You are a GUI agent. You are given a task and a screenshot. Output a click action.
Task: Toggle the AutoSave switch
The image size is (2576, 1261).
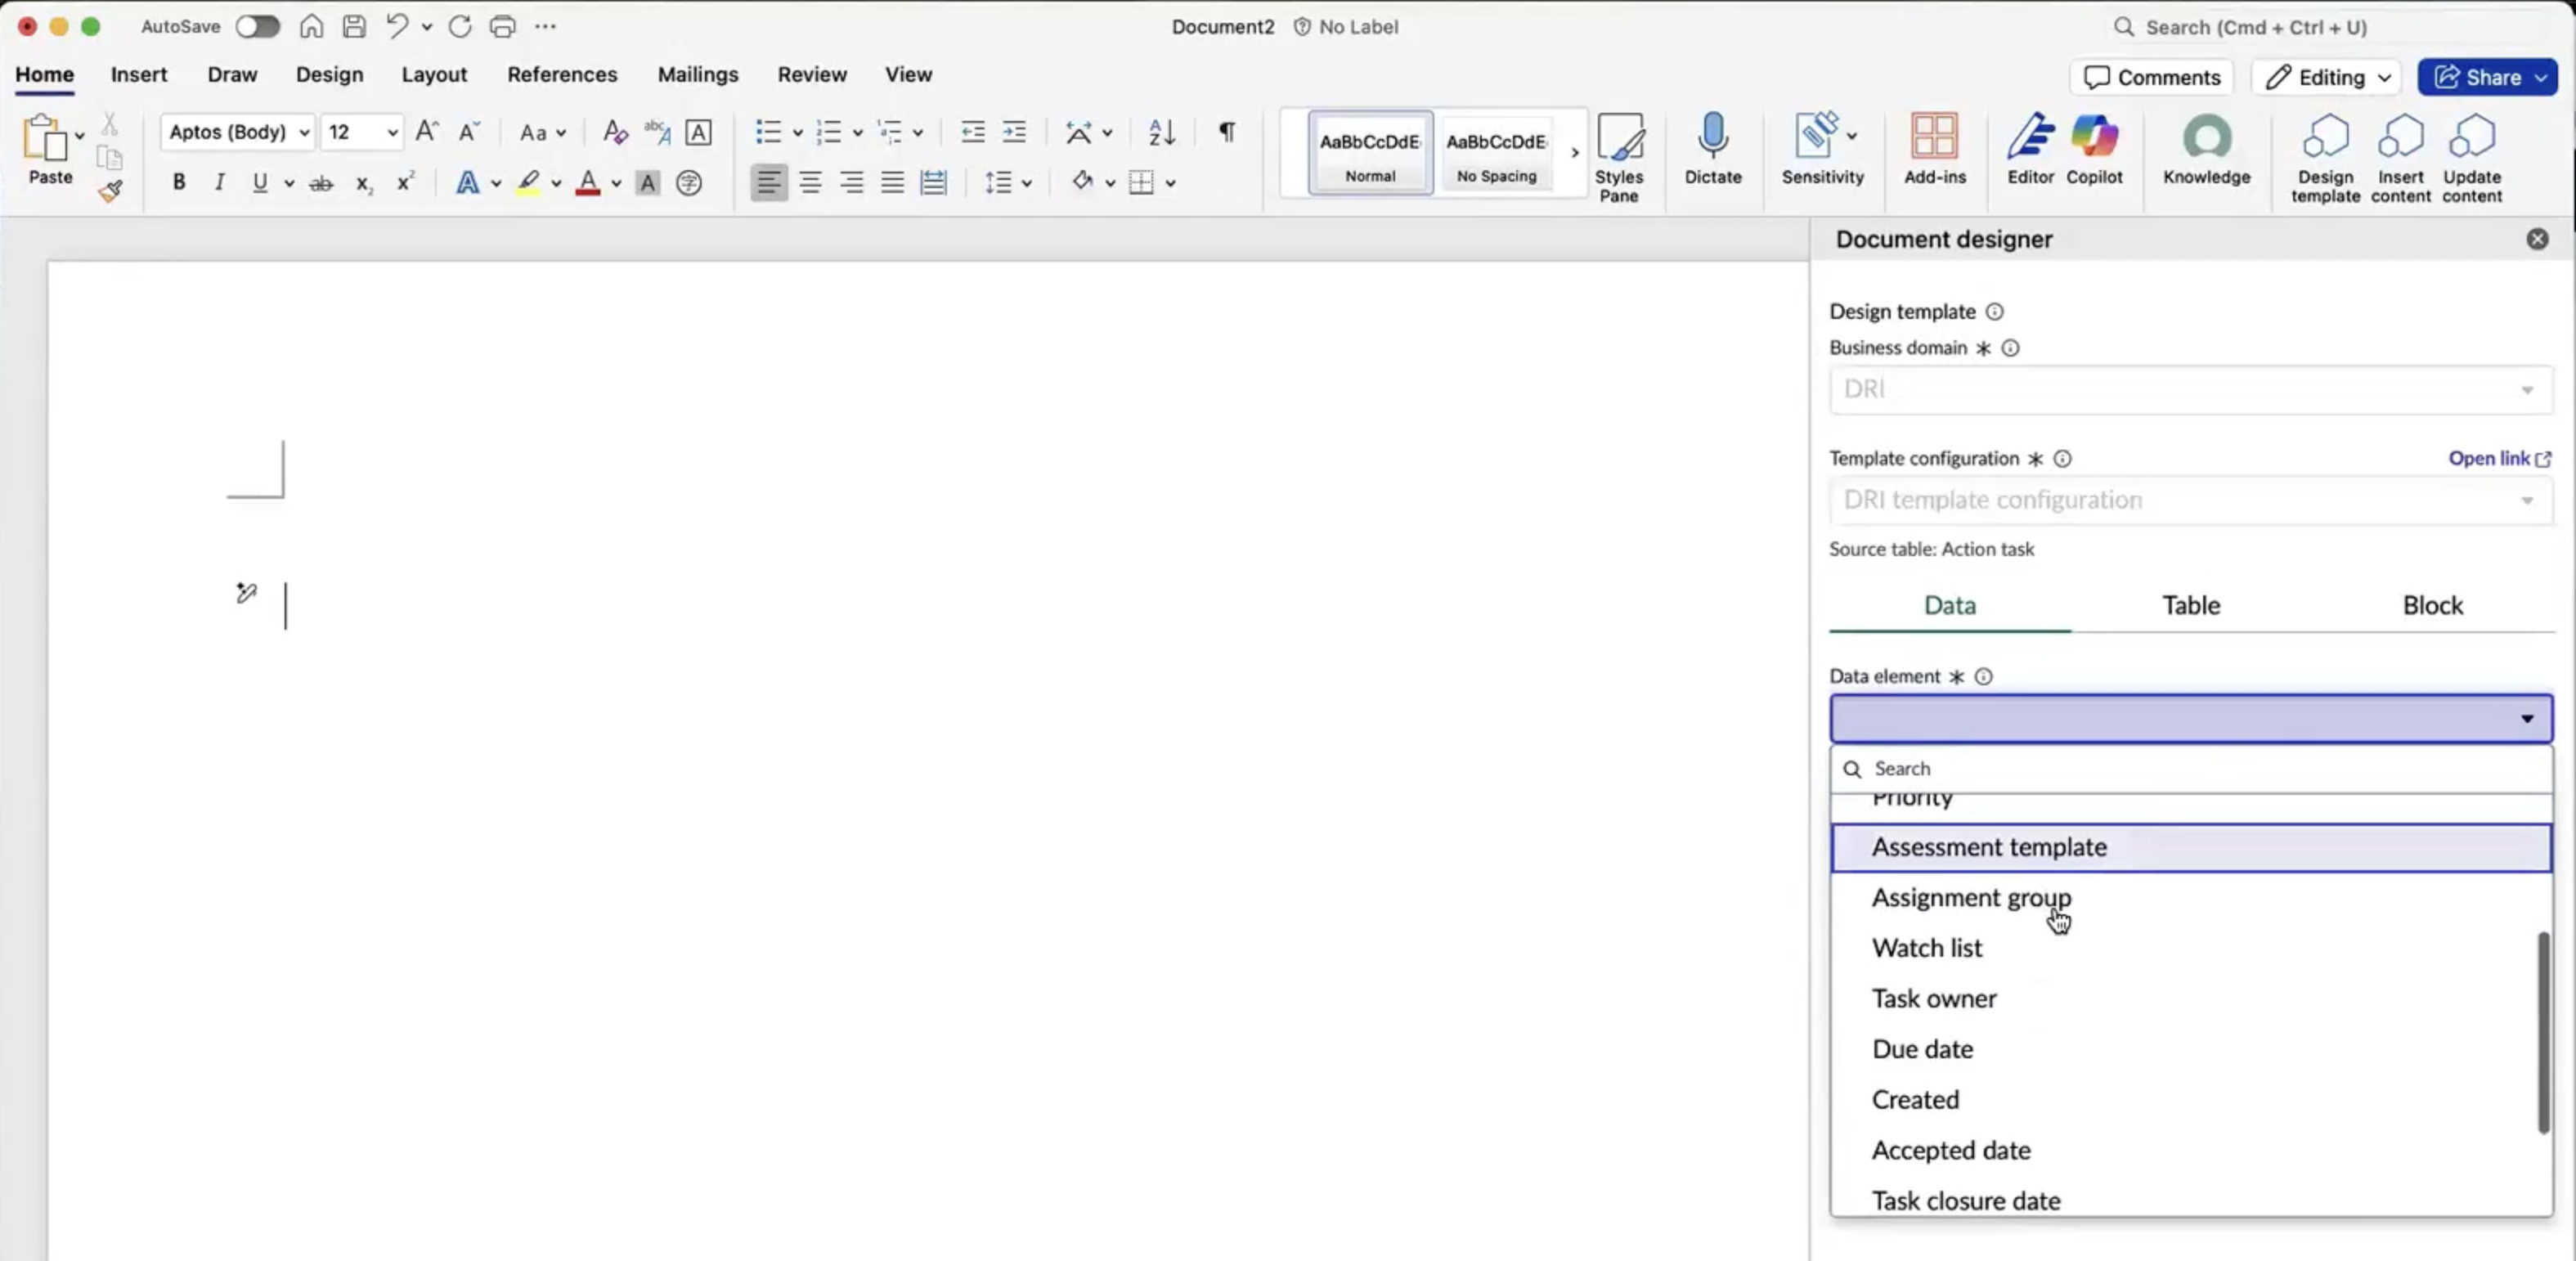point(257,27)
